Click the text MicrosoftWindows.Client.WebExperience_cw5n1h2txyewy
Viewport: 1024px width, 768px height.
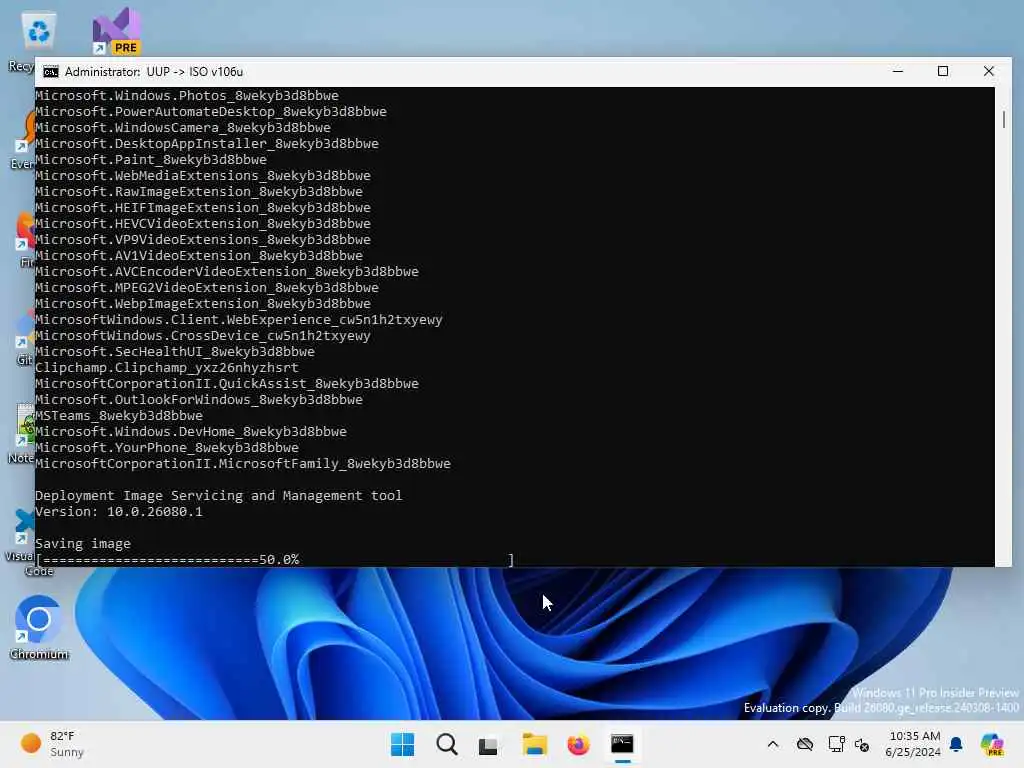(239, 320)
